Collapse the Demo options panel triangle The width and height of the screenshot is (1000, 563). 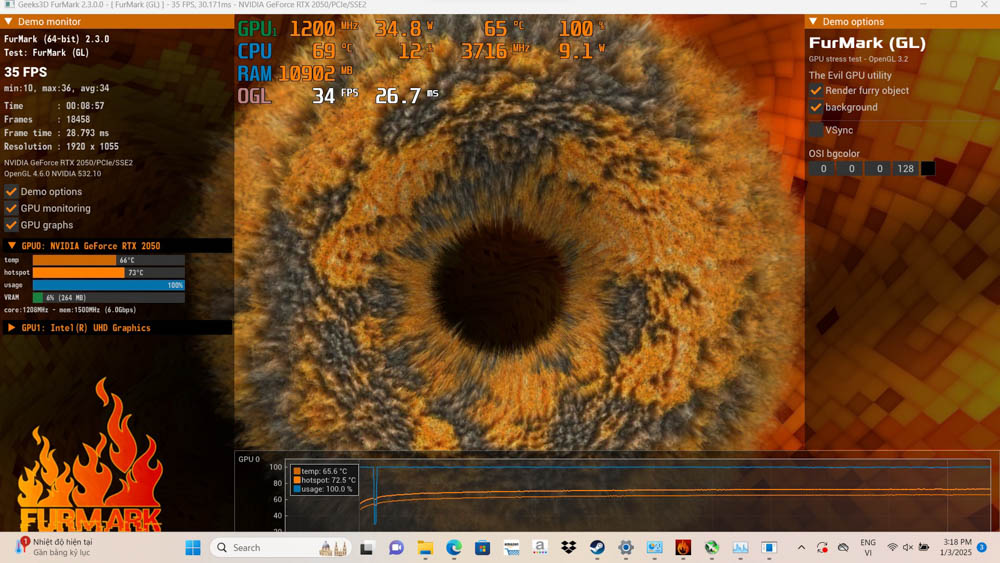coord(813,22)
